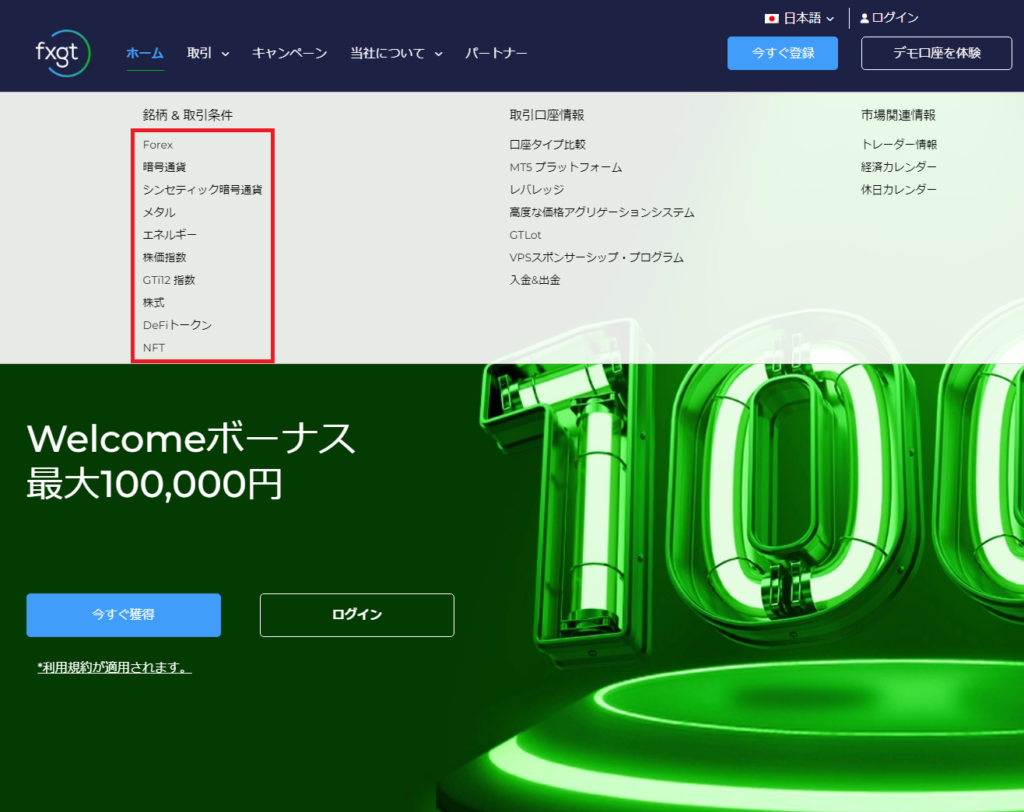Click the 今すぐ獲得 button

pos(122,615)
